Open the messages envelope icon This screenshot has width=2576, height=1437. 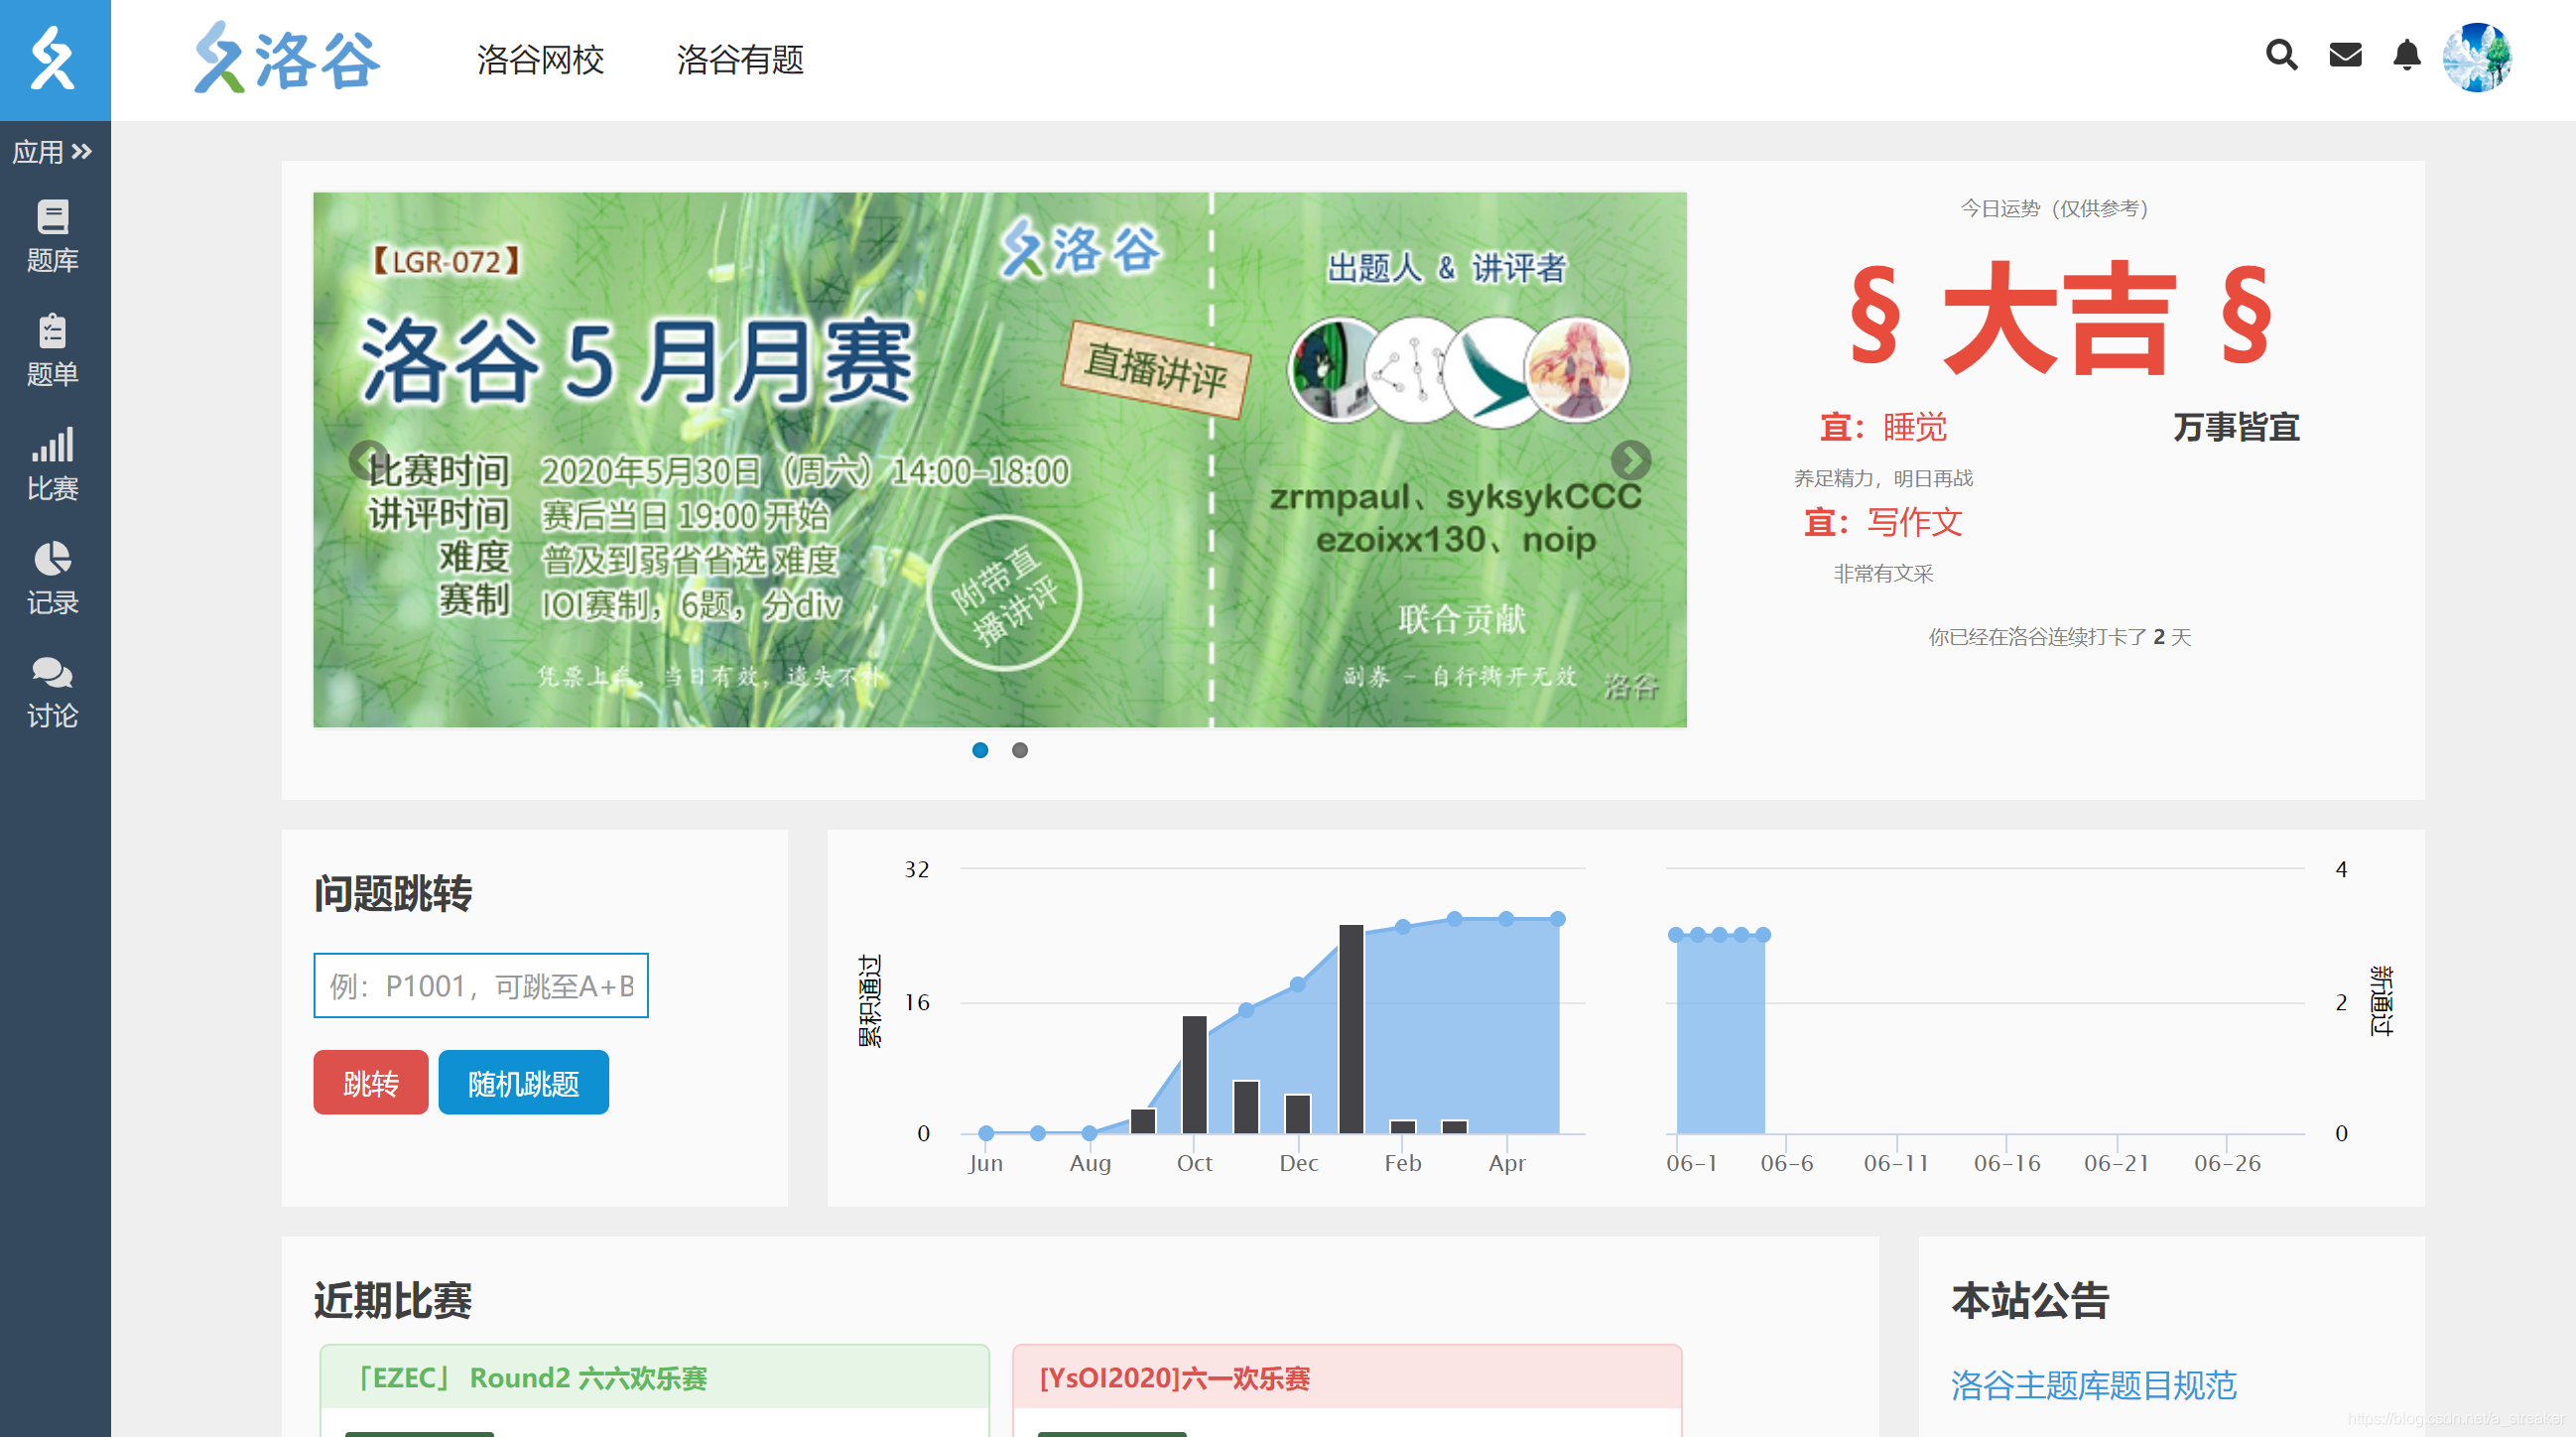(x=2345, y=55)
